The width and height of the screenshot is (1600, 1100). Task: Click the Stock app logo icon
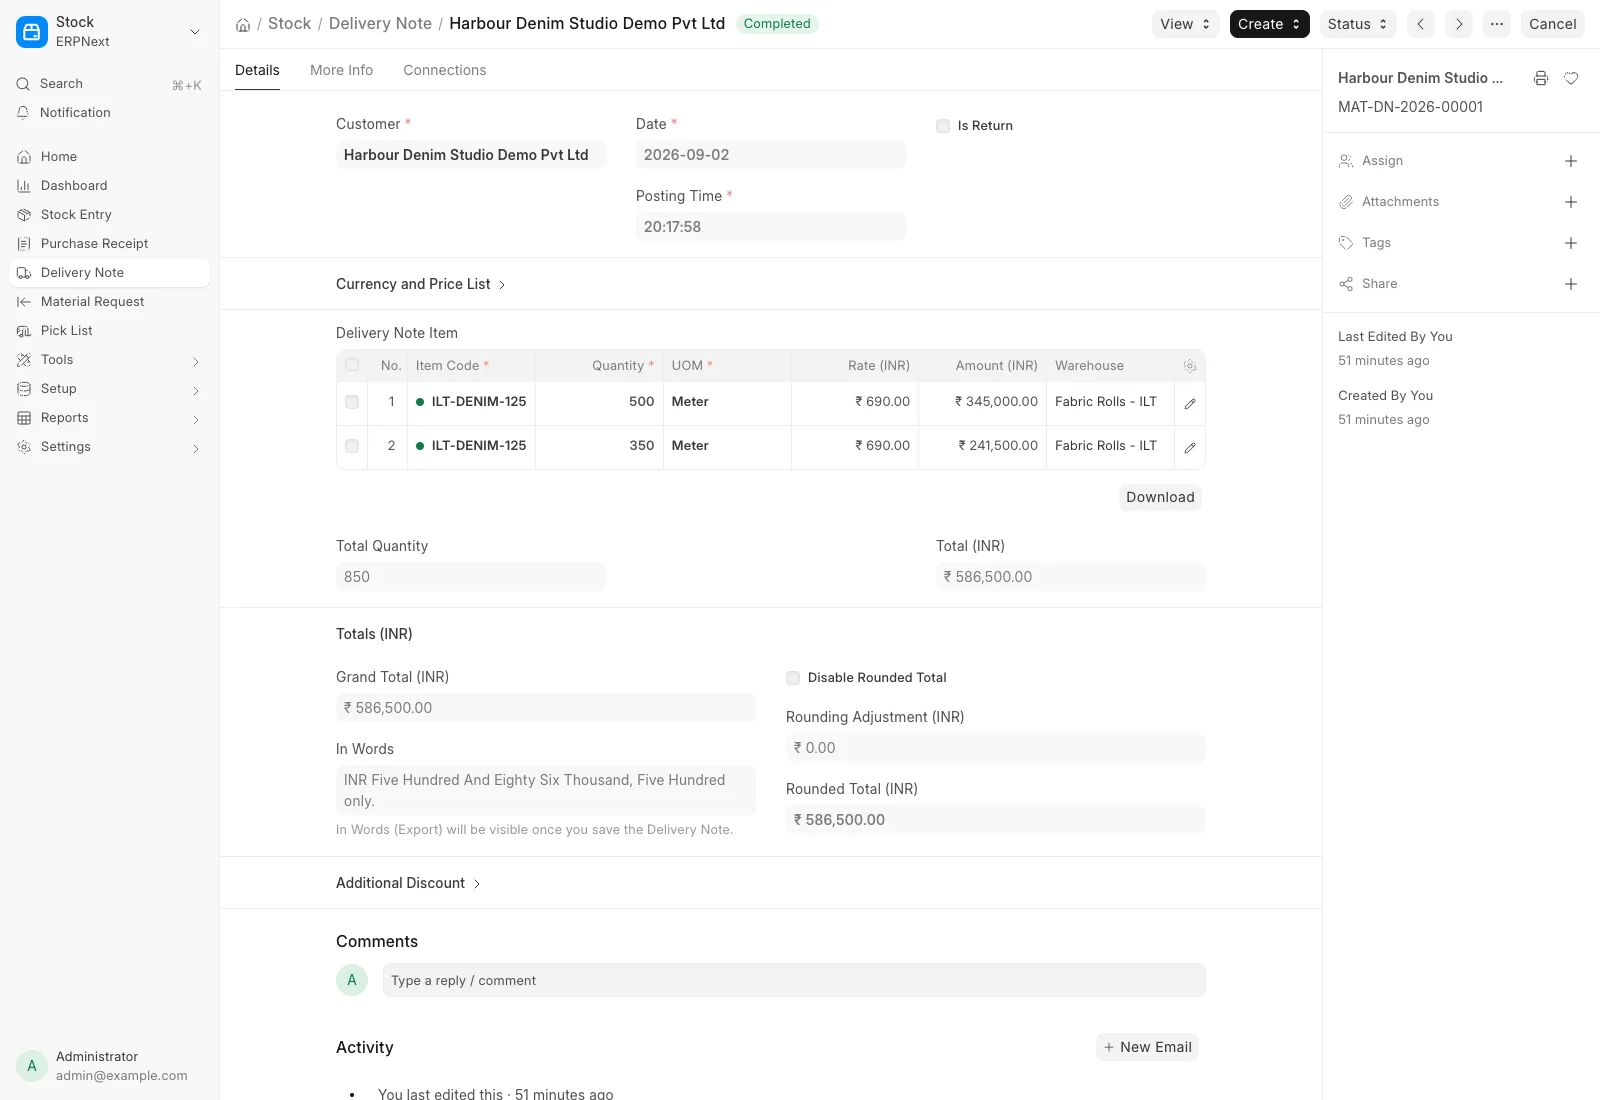tap(32, 32)
